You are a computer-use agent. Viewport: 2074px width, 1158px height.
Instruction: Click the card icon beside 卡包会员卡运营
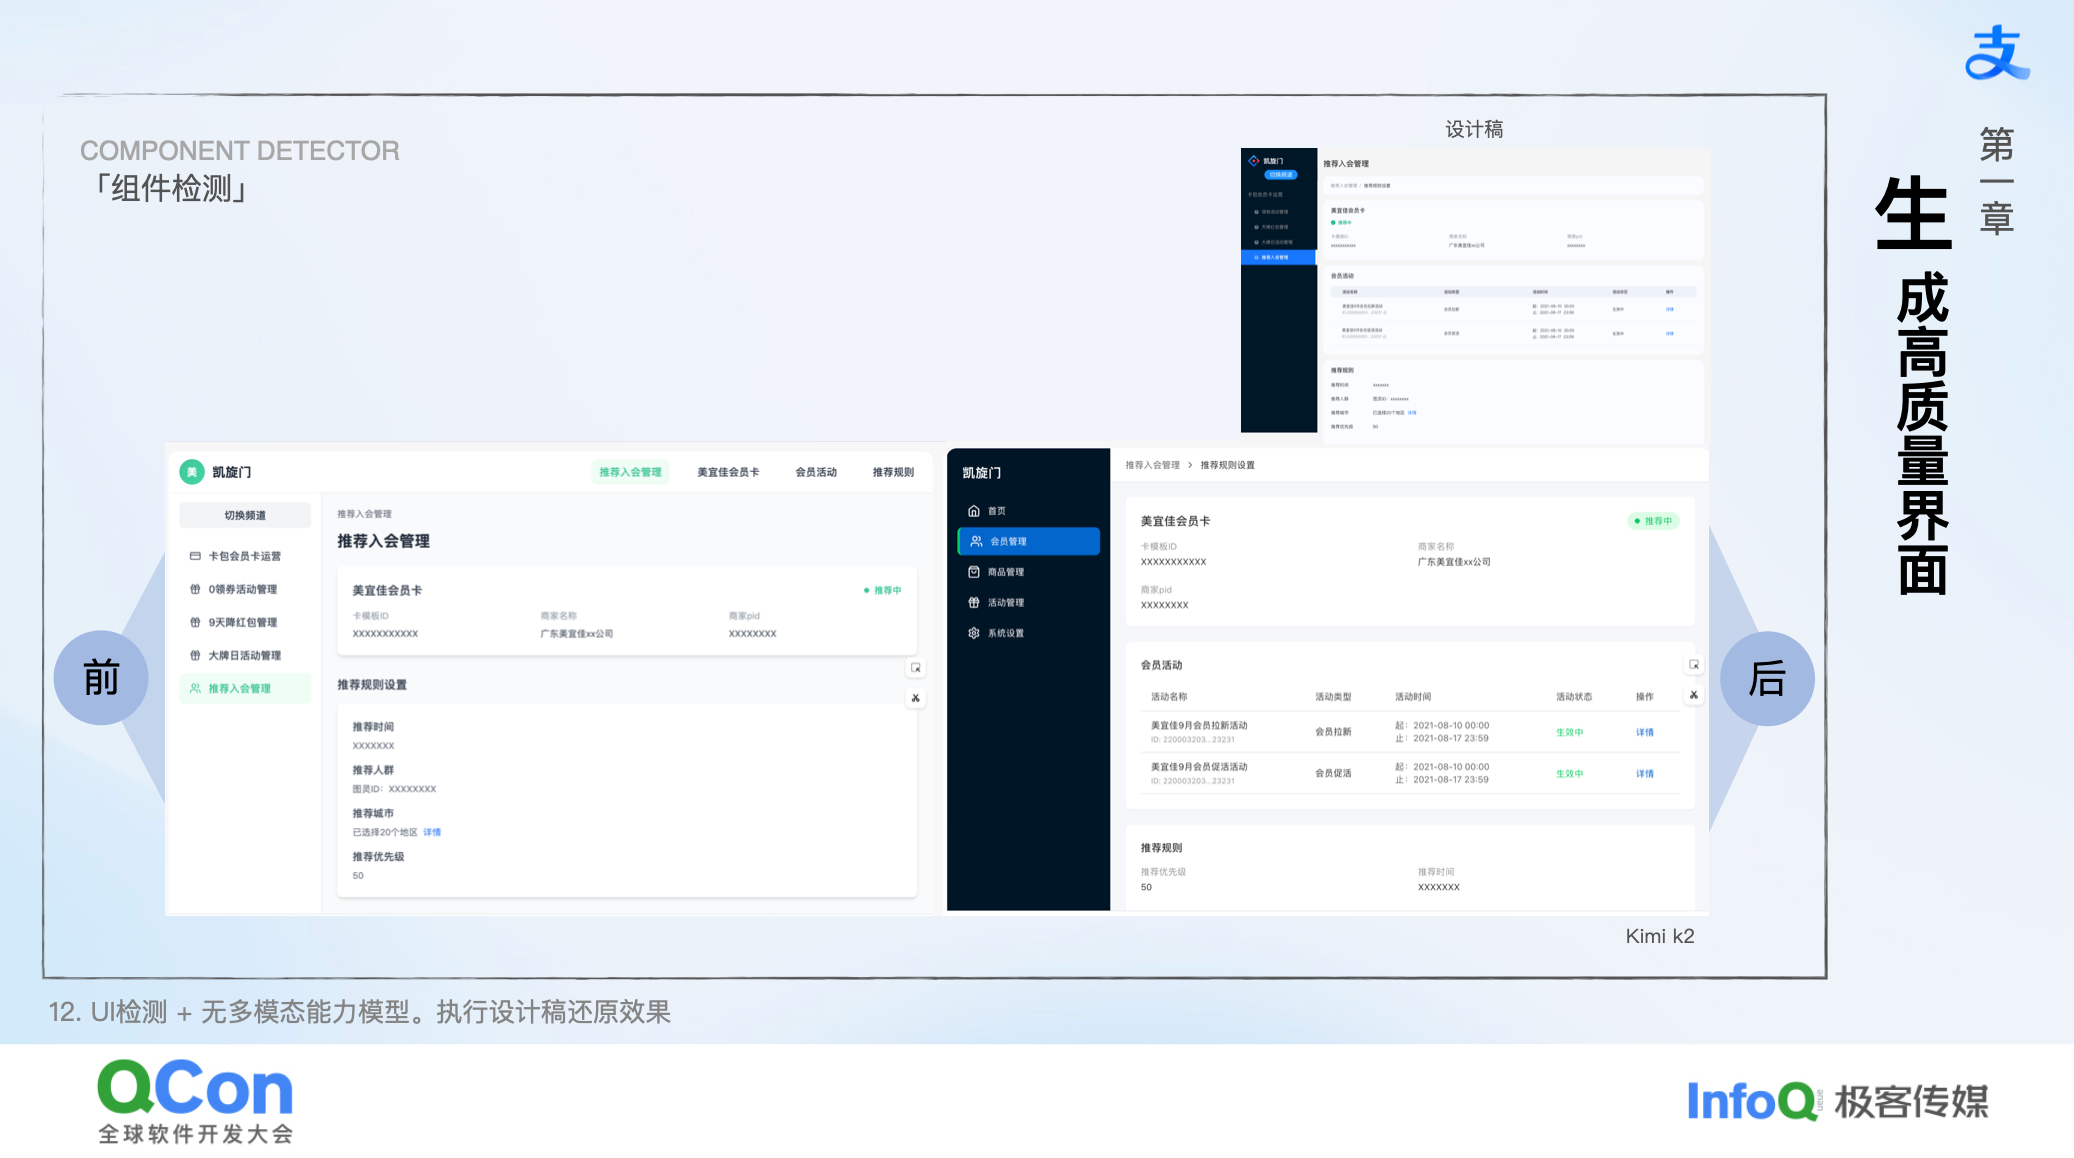pos(195,556)
